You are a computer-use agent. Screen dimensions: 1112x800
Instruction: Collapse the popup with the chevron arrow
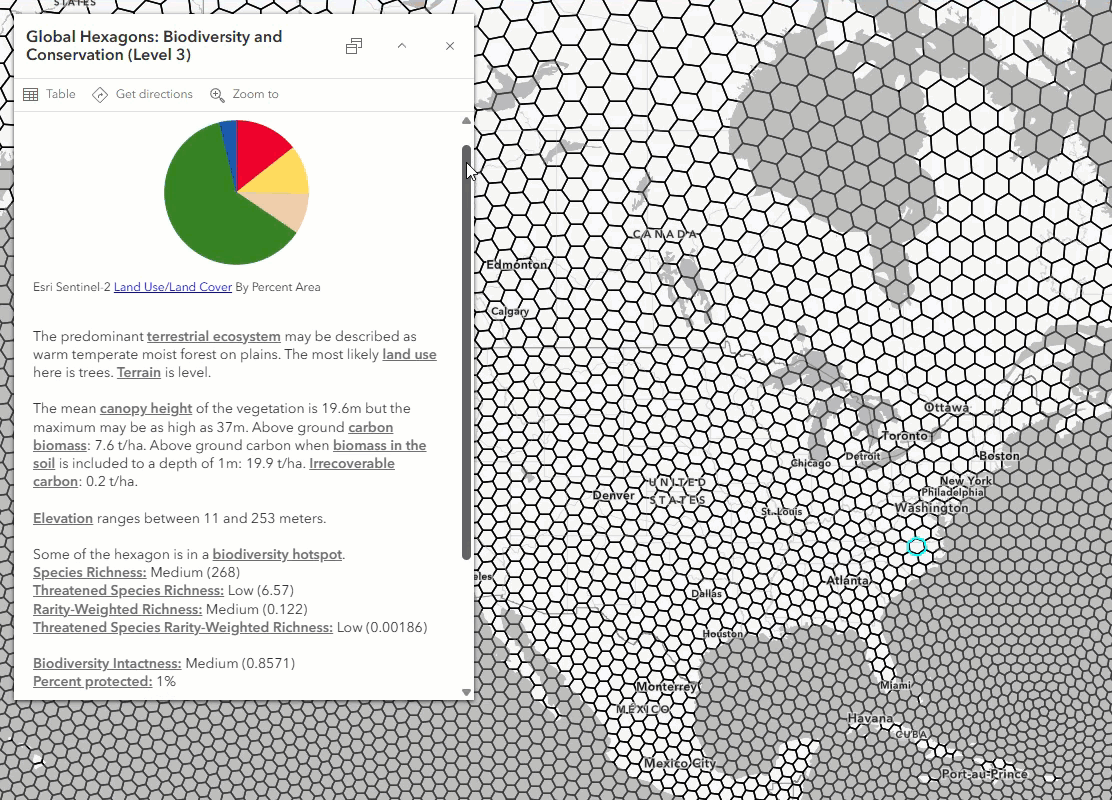tap(402, 45)
